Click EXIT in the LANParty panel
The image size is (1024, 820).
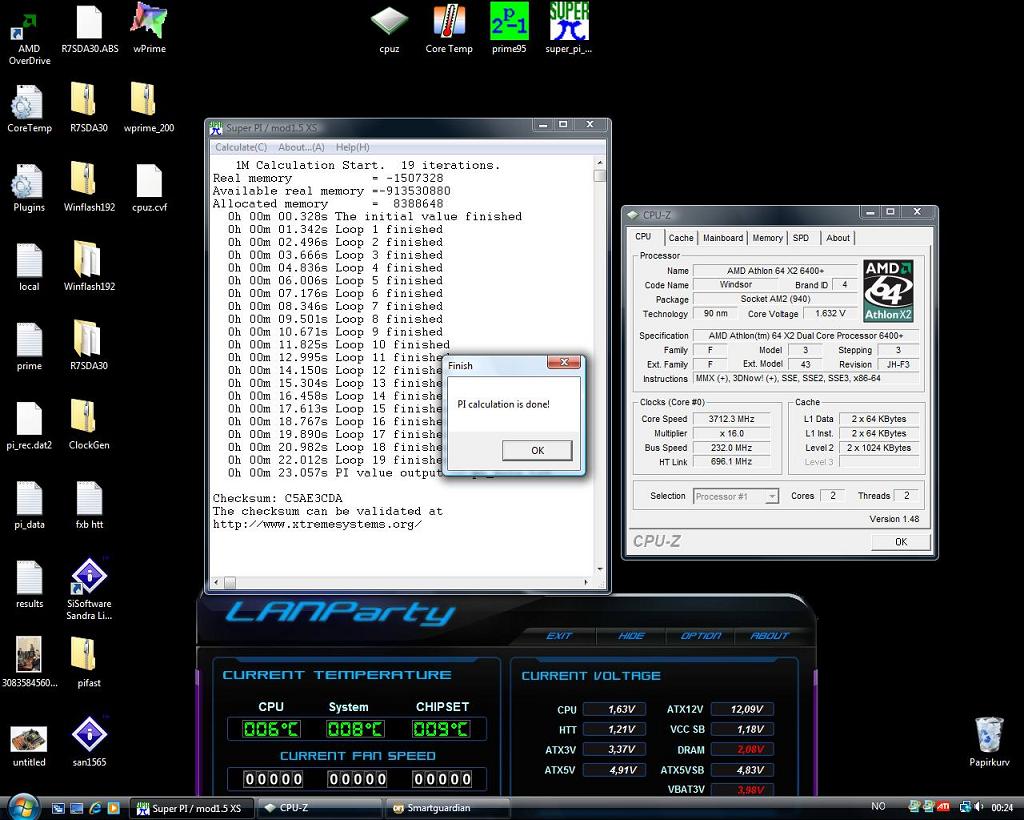coord(559,636)
